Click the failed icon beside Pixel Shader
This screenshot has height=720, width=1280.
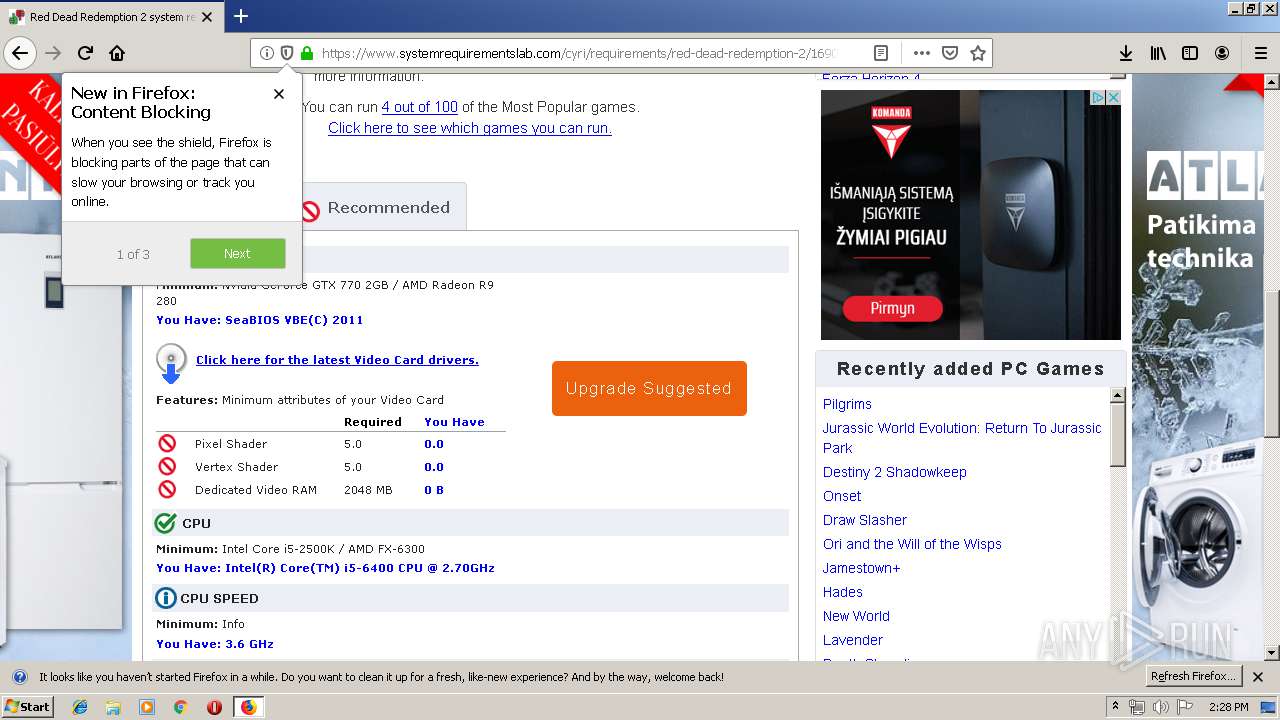click(x=167, y=443)
